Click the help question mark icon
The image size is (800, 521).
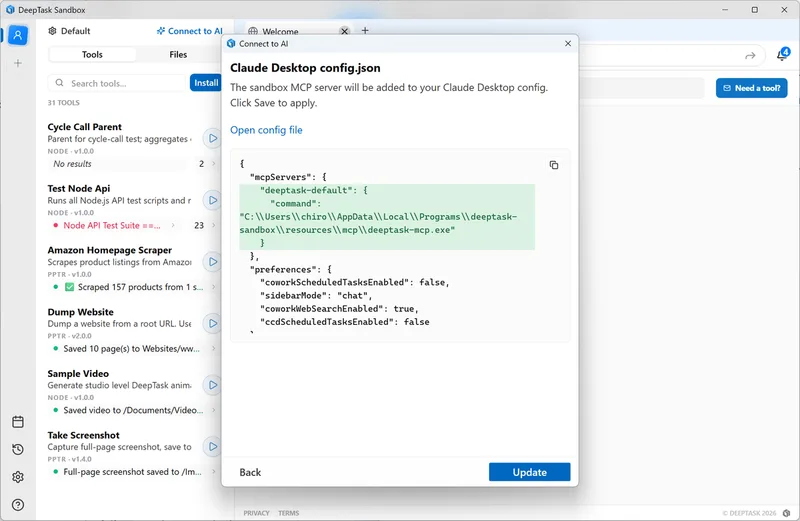tap(18, 505)
